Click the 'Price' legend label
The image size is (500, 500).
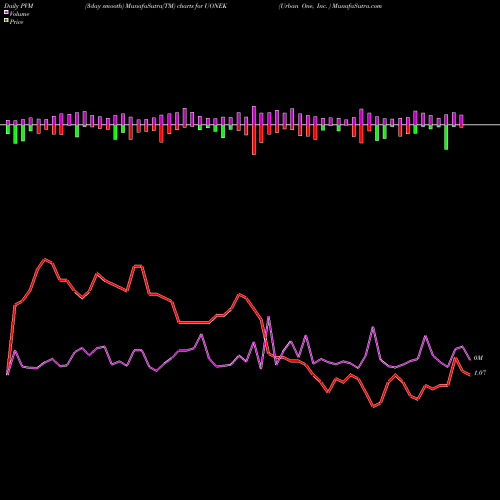pos(16,22)
